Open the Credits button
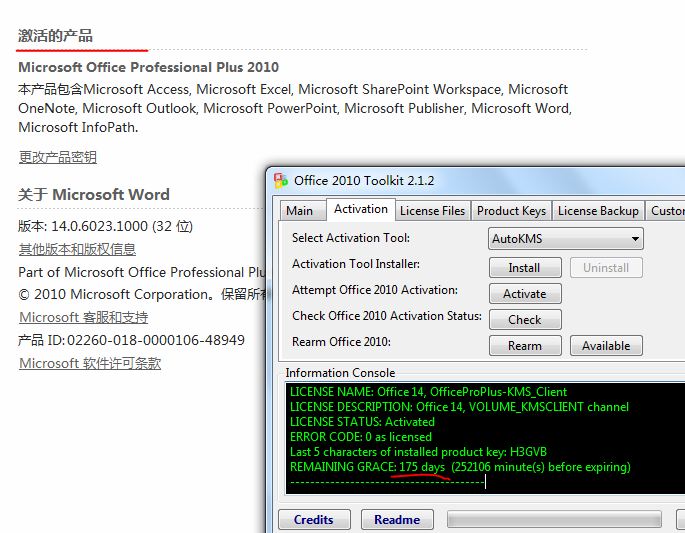 tap(314, 520)
